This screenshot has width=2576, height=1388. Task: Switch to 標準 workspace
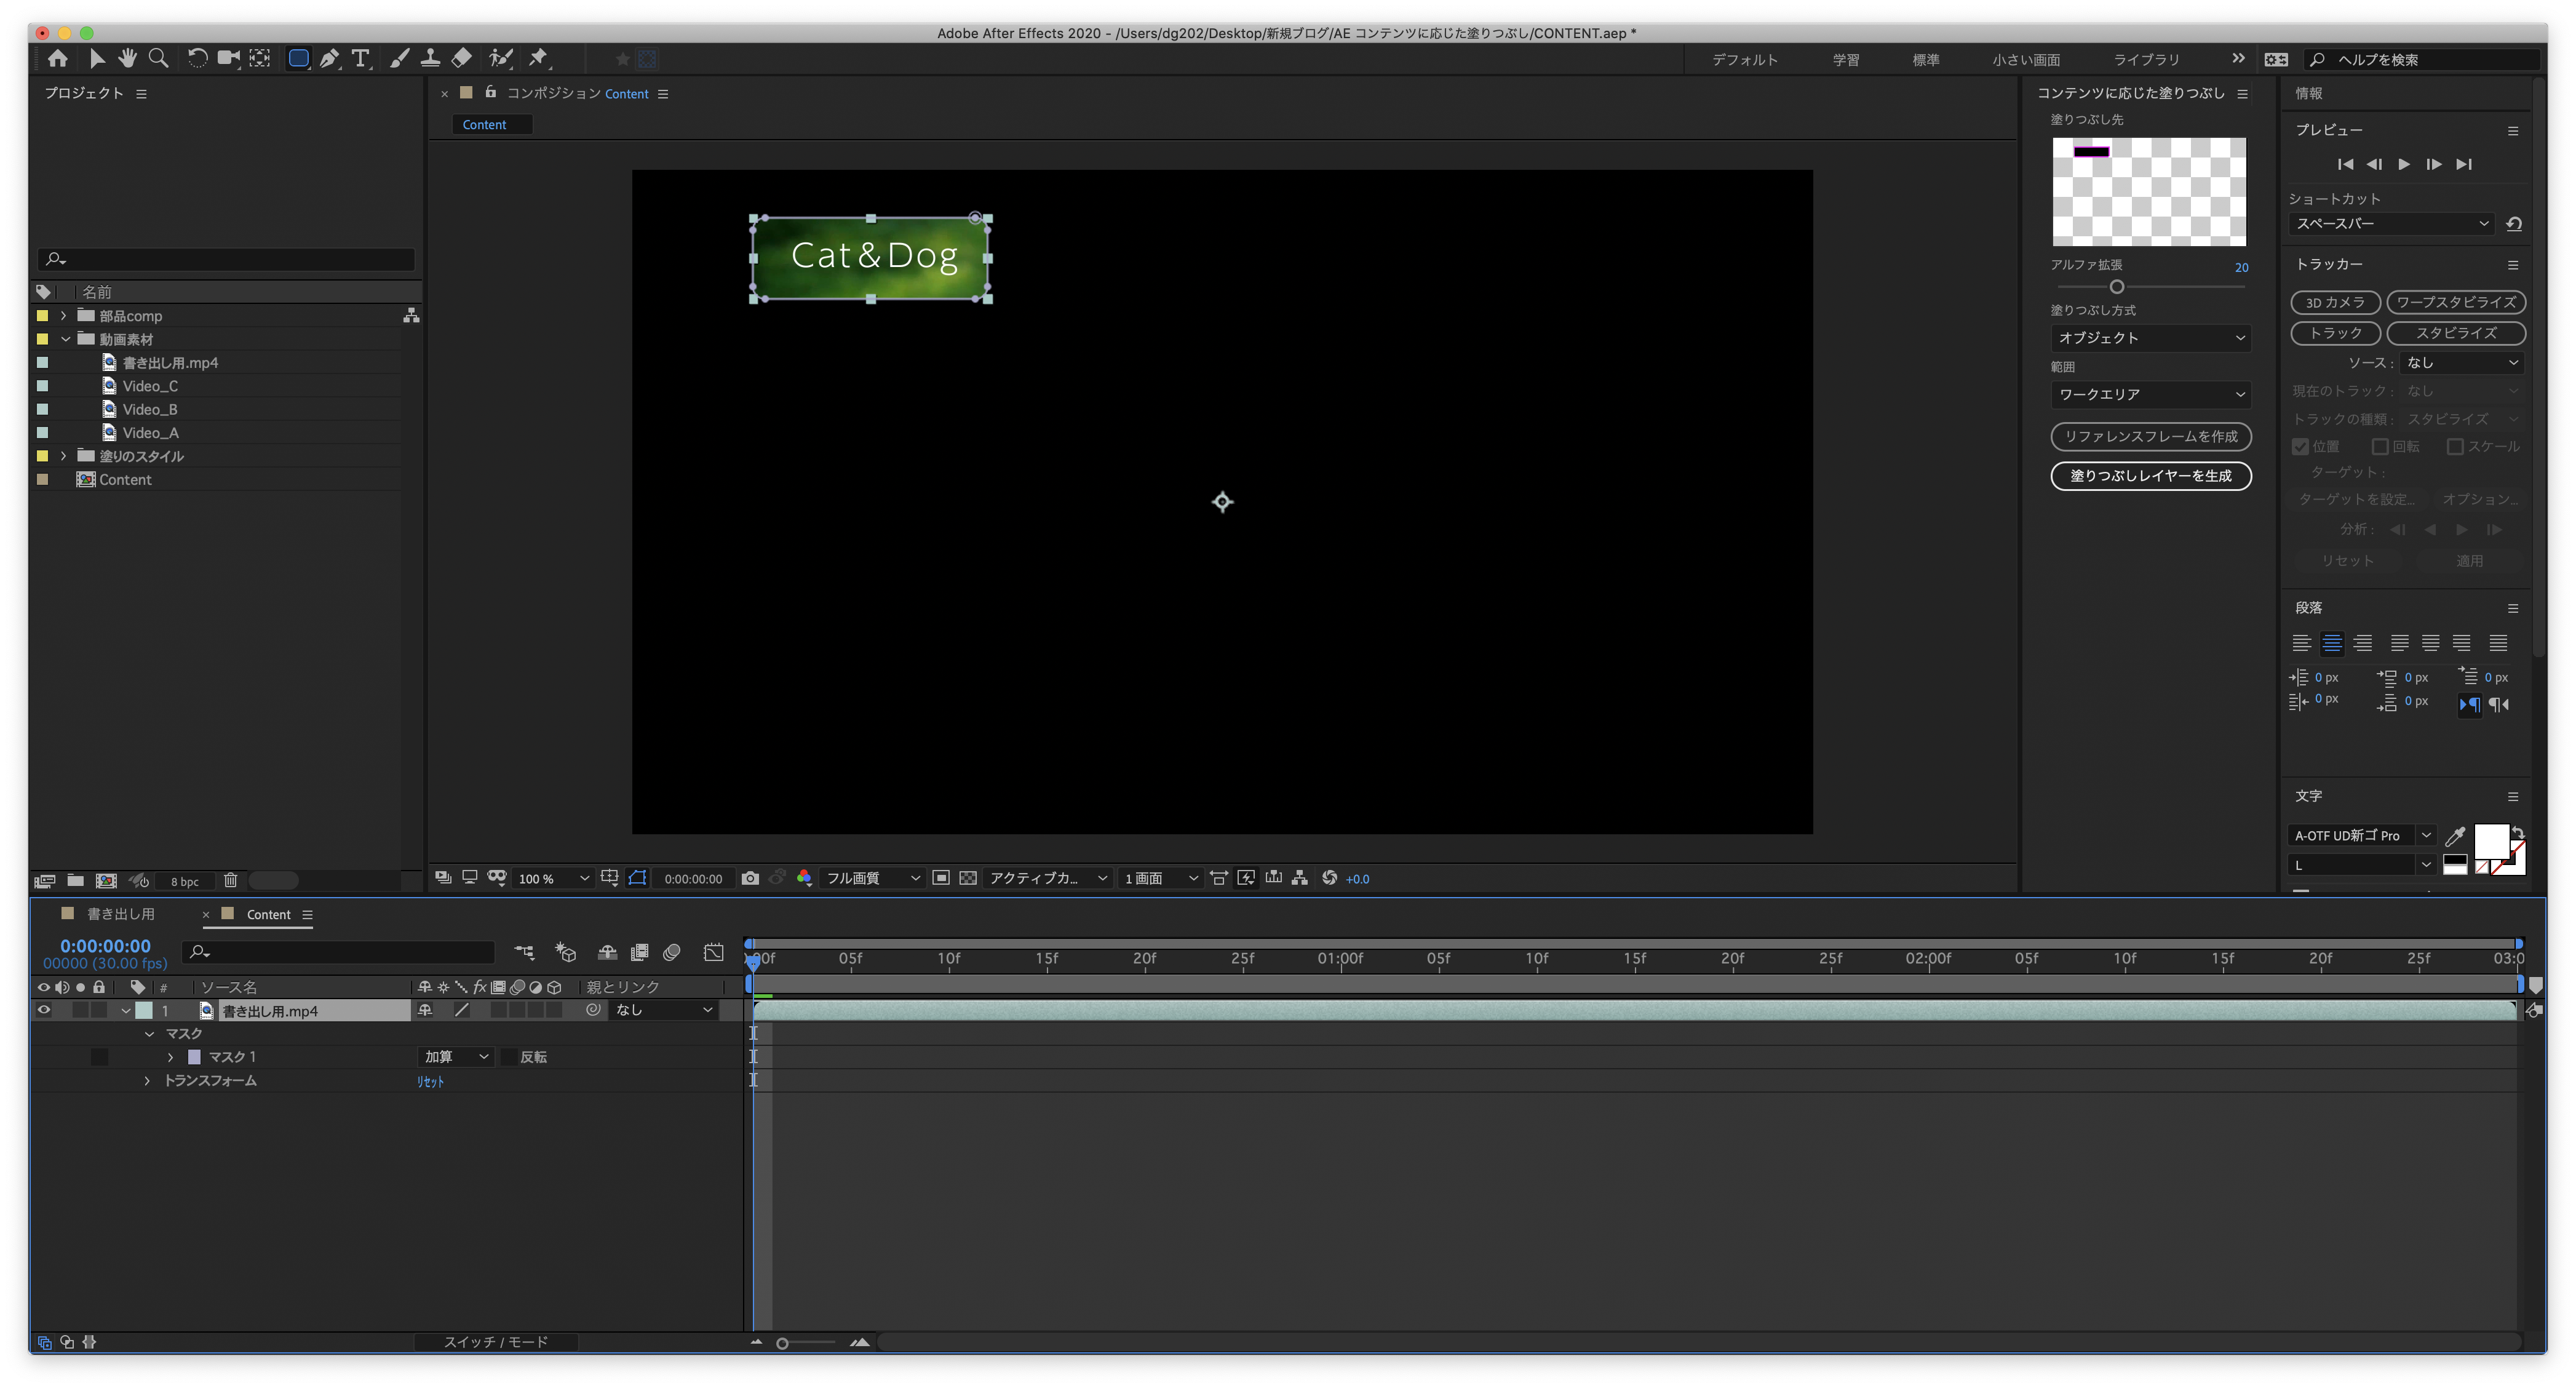pyautogui.click(x=1926, y=60)
